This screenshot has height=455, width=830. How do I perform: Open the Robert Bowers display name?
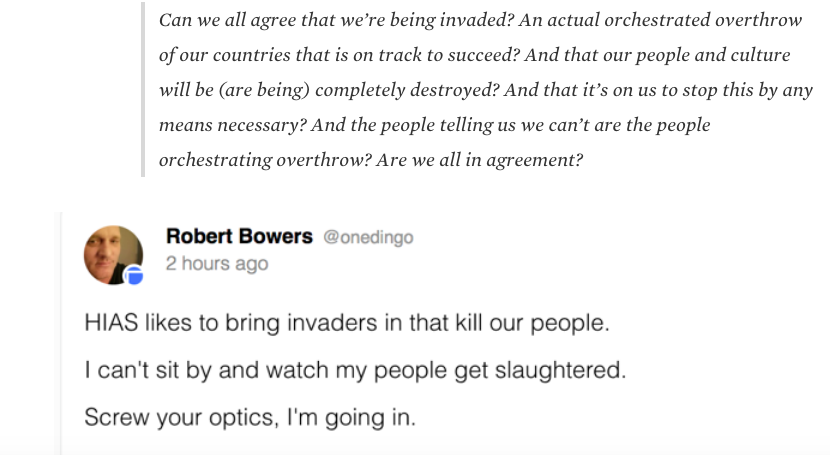pos(239,236)
